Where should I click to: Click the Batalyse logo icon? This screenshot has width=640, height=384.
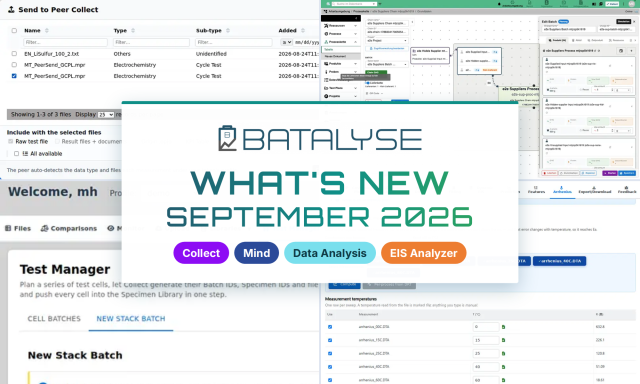(x=227, y=138)
